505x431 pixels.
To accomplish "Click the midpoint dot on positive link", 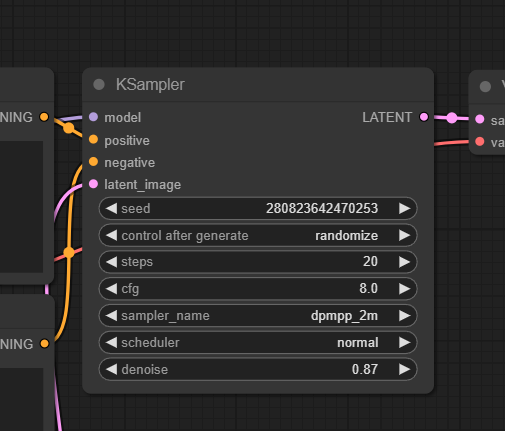I will (x=69, y=128).
